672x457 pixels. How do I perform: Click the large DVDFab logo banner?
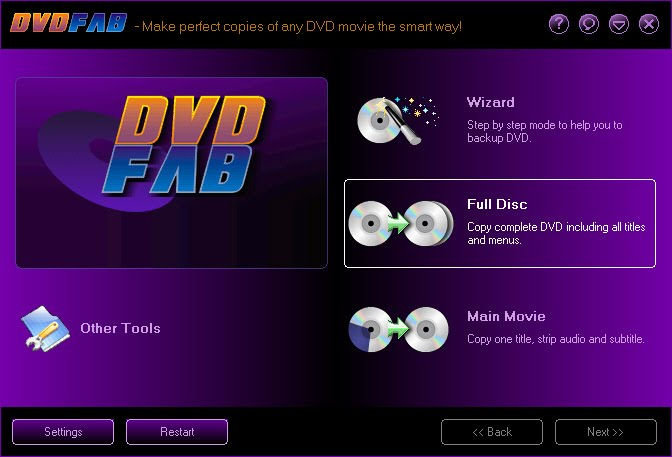pos(171,173)
